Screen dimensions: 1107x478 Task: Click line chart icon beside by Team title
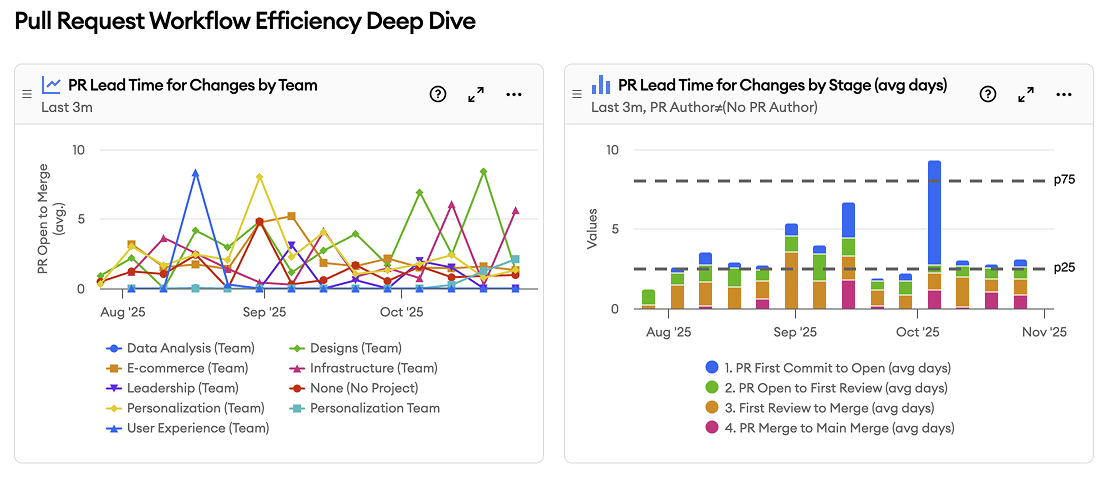[x=51, y=85]
